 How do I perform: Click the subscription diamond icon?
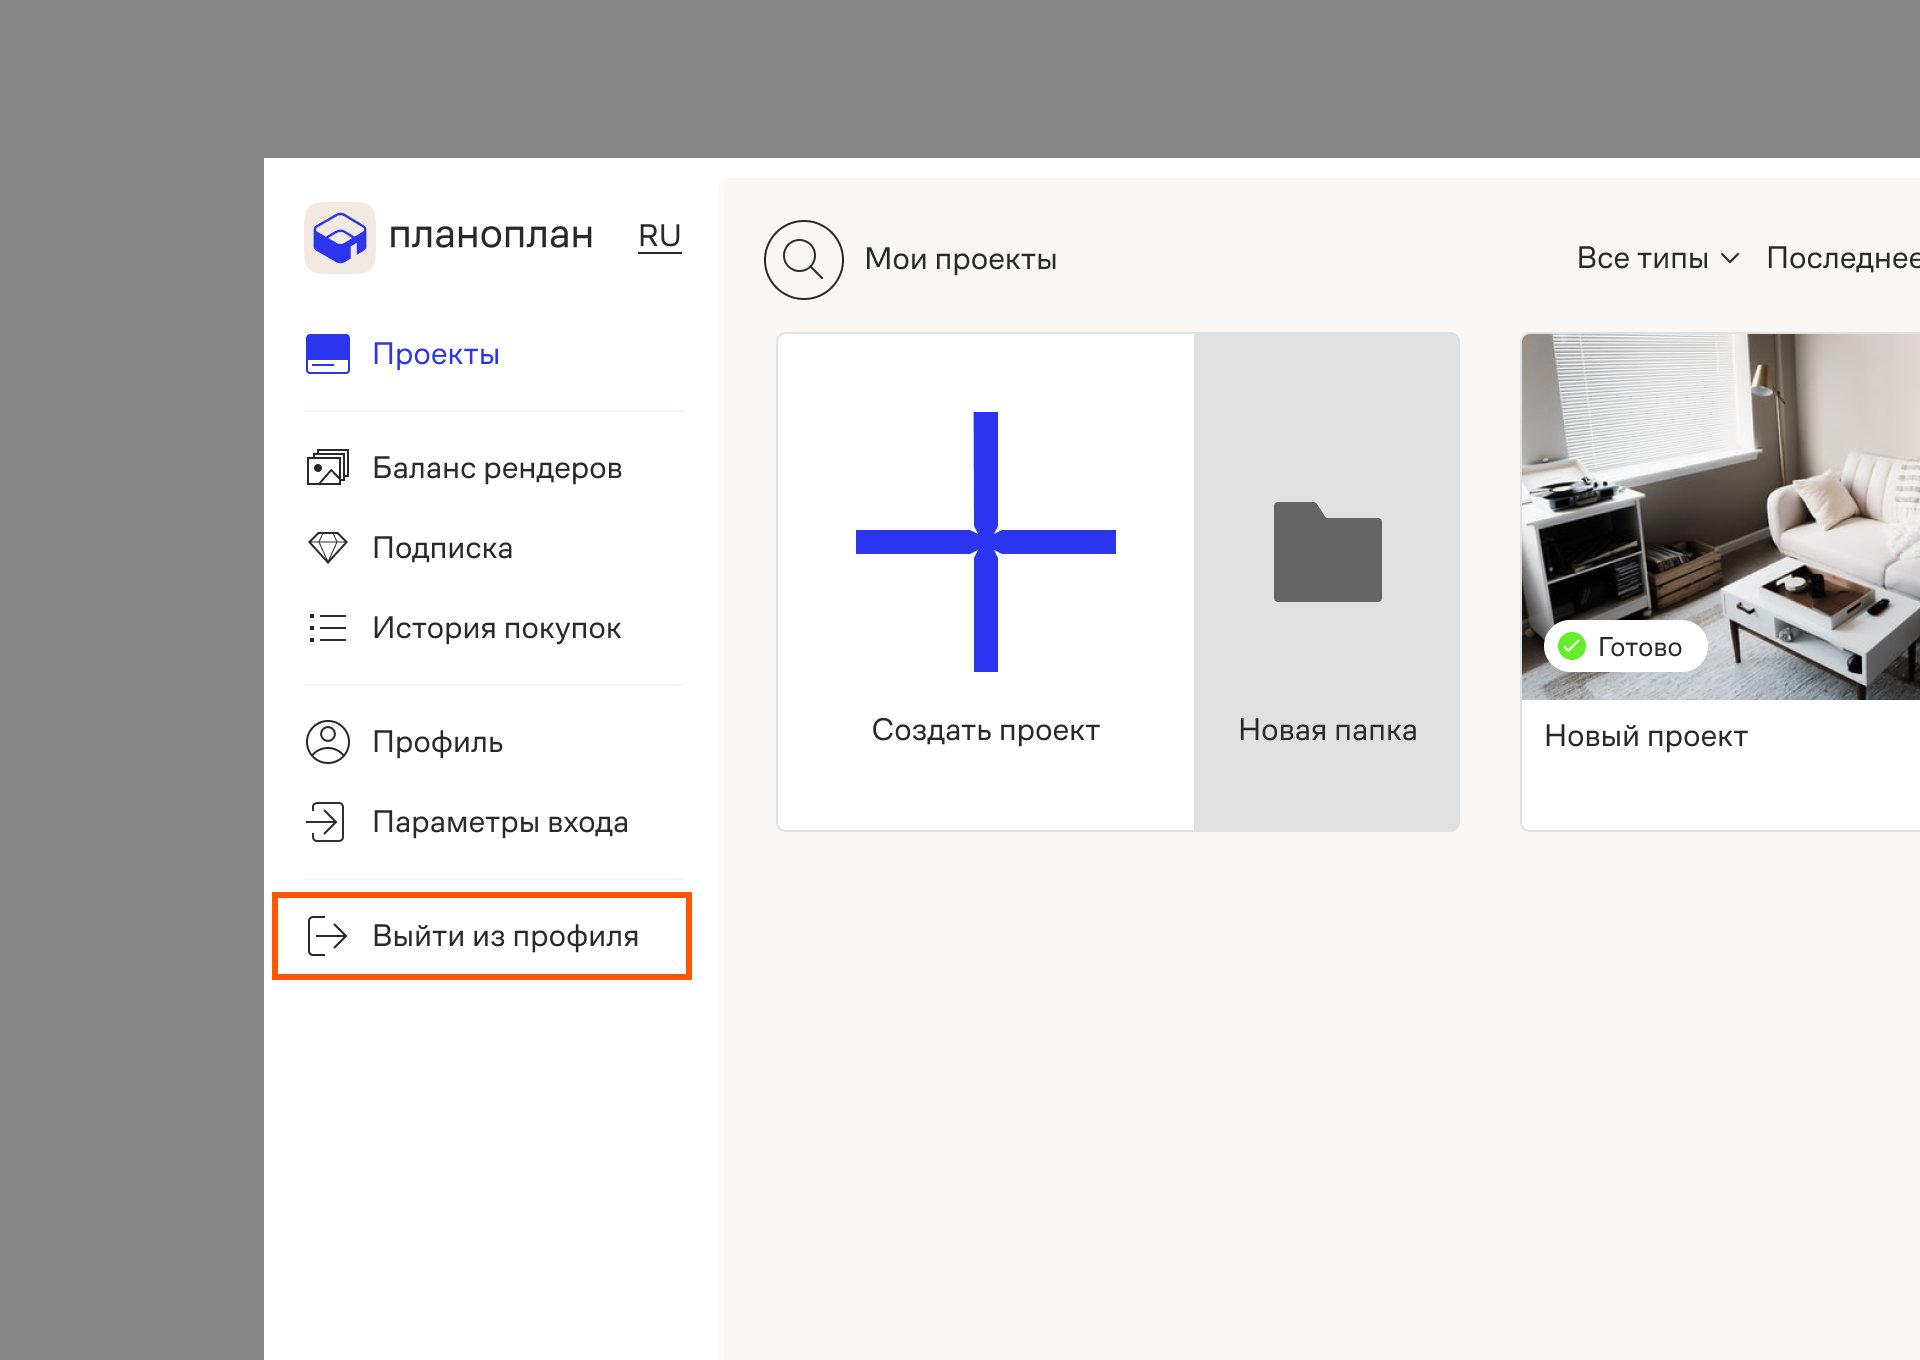(327, 547)
